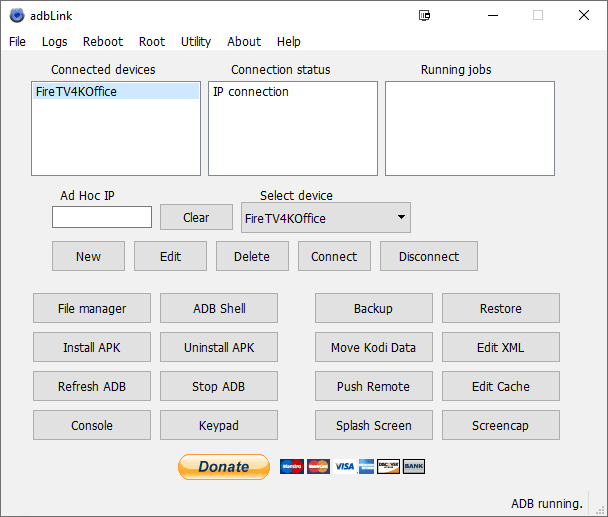Launch the ADB Shell
This screenshot has height=517, width=608.
coord(219,308)
